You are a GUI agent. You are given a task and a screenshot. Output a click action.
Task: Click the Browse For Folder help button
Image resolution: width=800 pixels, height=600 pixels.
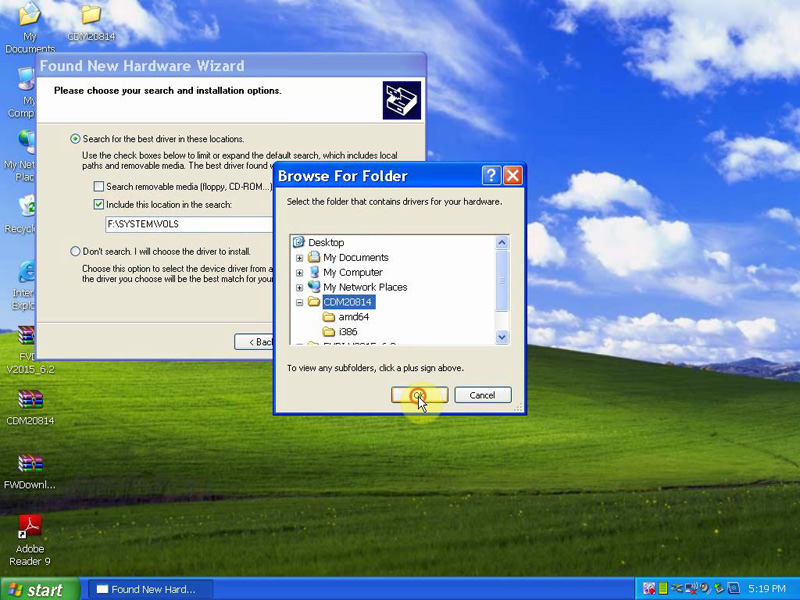pyautogui.click(x=491, y=176)
